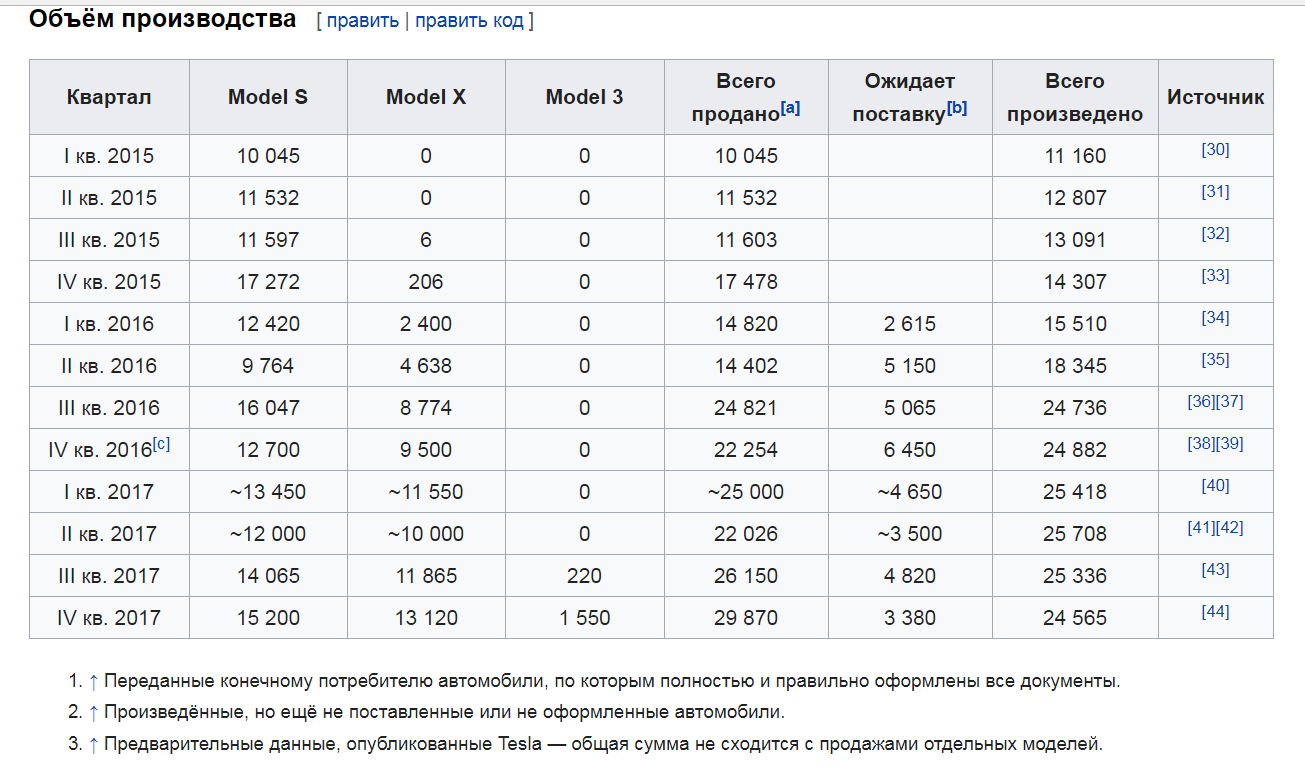Image resolution: width=1305 pixels, height=771 pixels.
Task: Click the Model S value "~13 450"
Action: (x=268, y=492)
